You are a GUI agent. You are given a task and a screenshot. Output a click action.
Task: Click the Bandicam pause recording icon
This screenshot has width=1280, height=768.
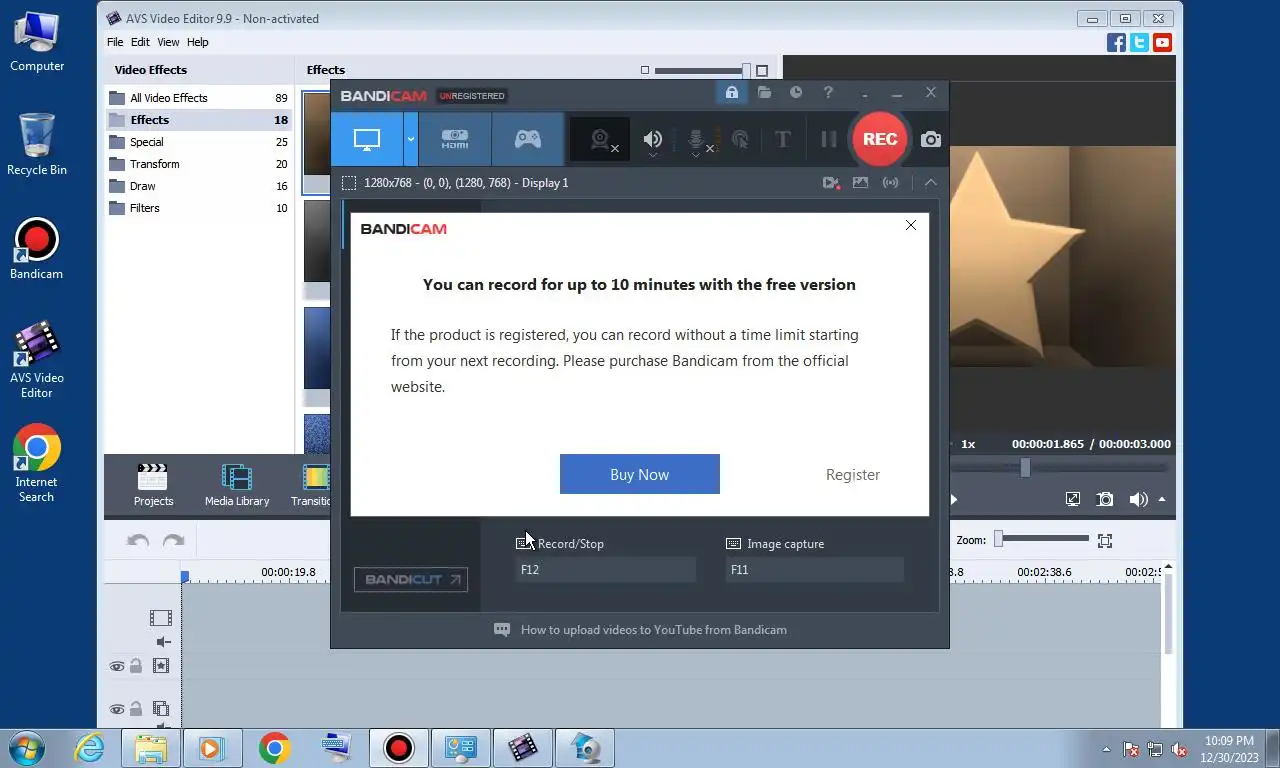pyautogui.click(x=828, y=140)
